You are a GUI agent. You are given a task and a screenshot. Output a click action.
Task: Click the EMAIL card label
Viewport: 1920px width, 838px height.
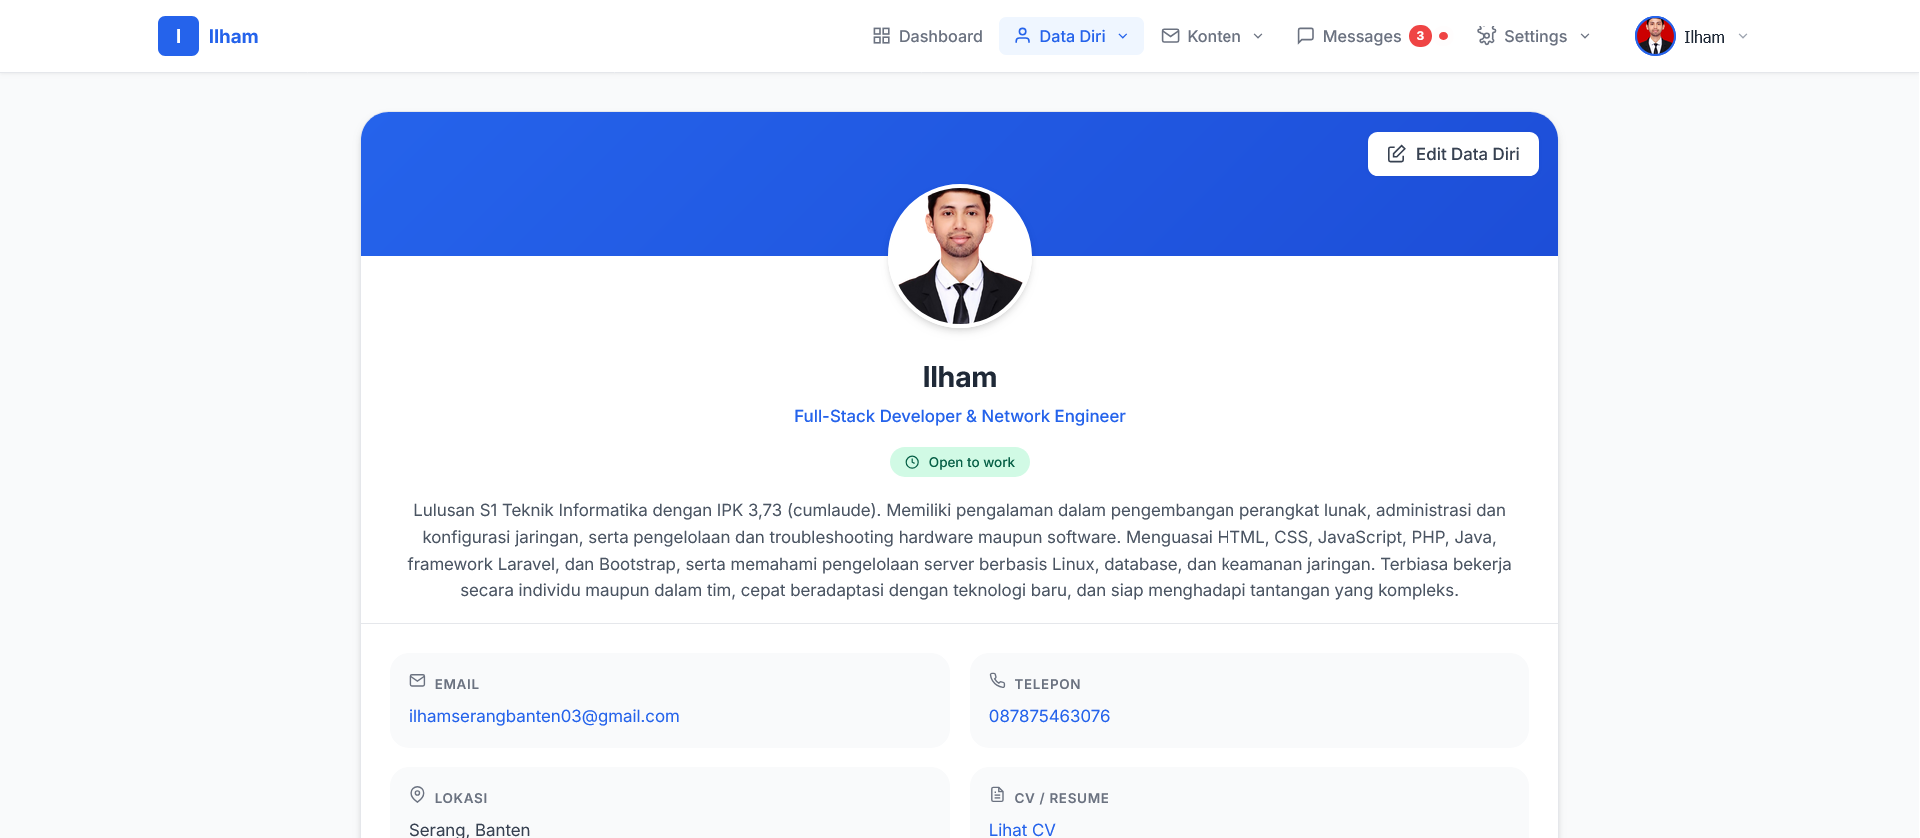(x=457, y=684)
